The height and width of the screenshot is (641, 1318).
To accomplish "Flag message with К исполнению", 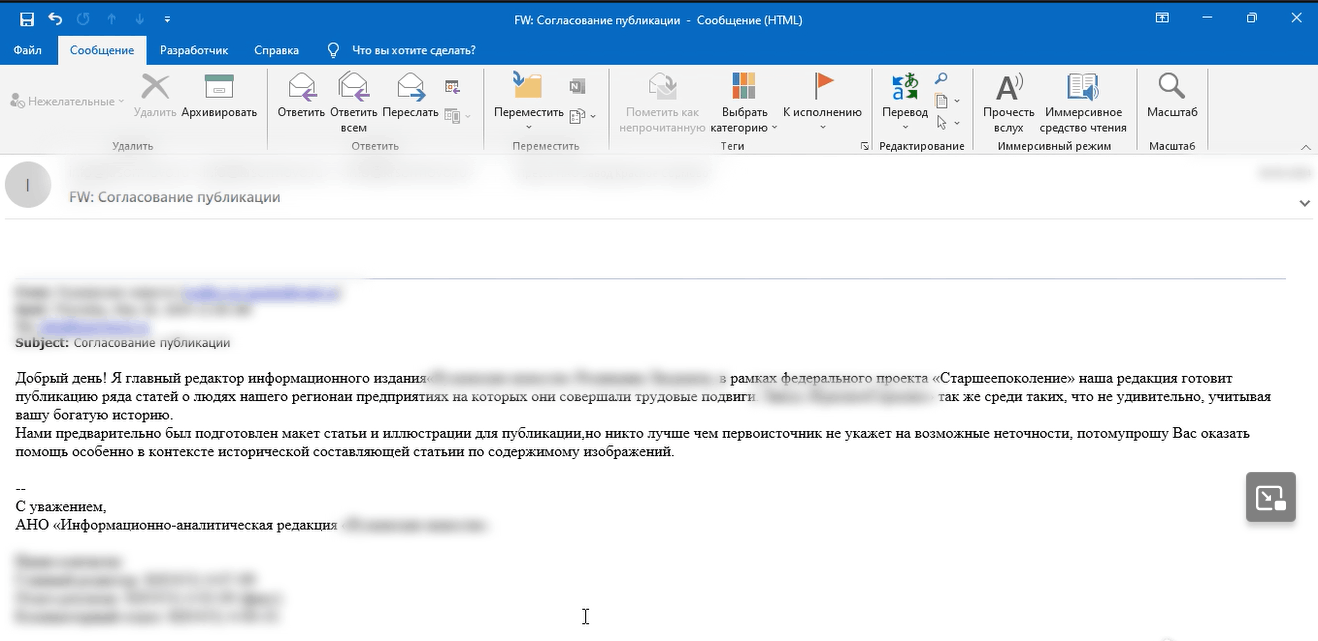I will [822, 103].
